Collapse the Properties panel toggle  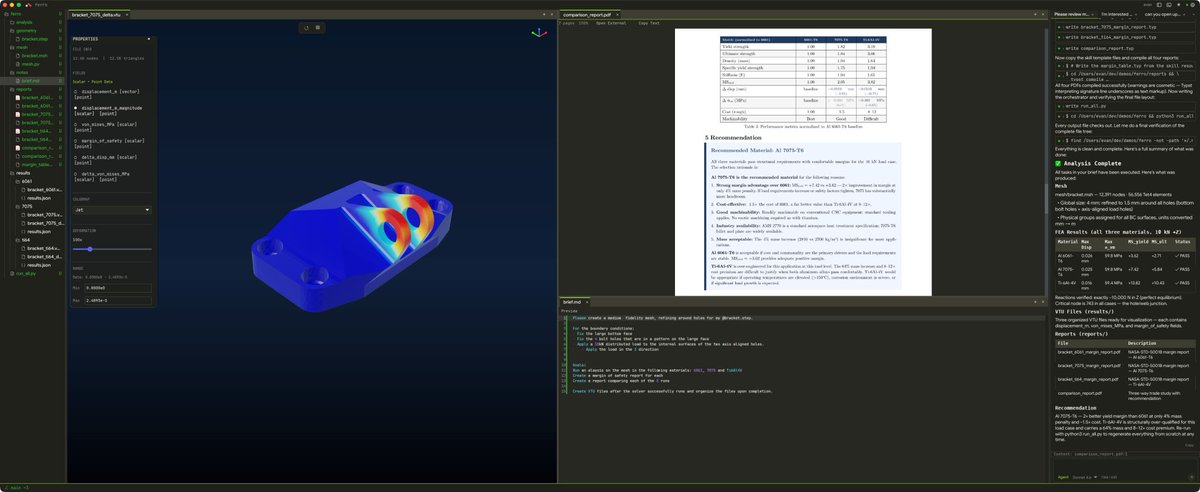(x=147, y=39)
